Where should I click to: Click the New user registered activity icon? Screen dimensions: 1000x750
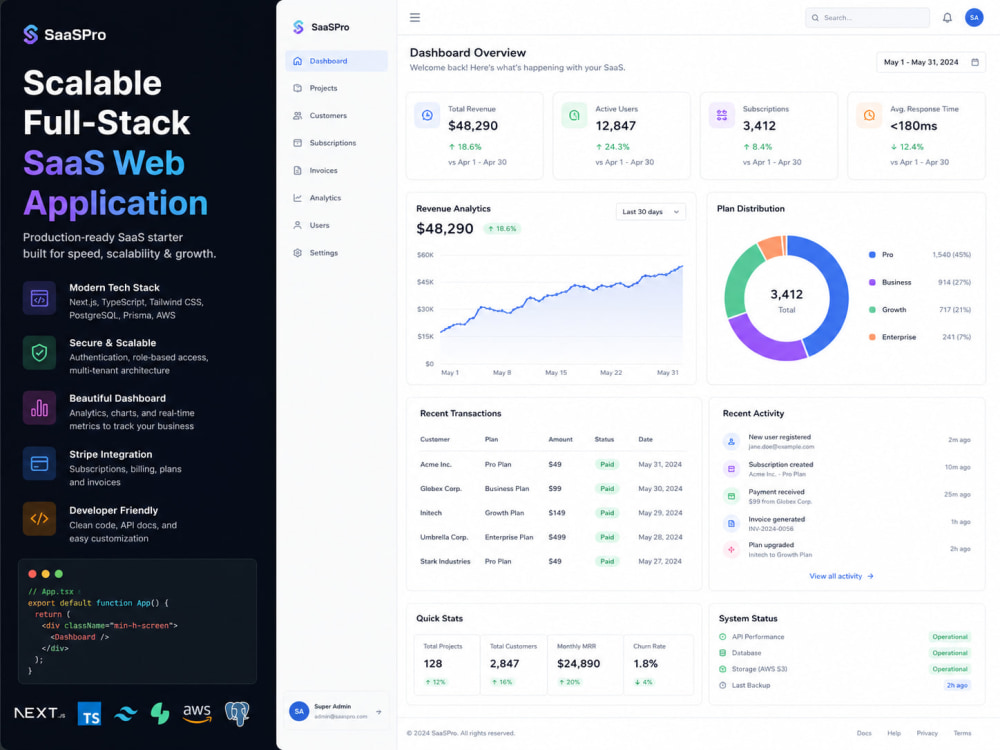pyautogui.click(x=731, y=441)
